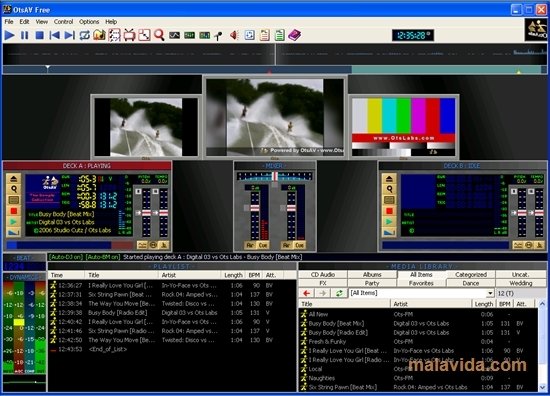Click Deck A blue fade ramp button
The width and height of the screenshot is (550, 396).
[x=14, y=232]
